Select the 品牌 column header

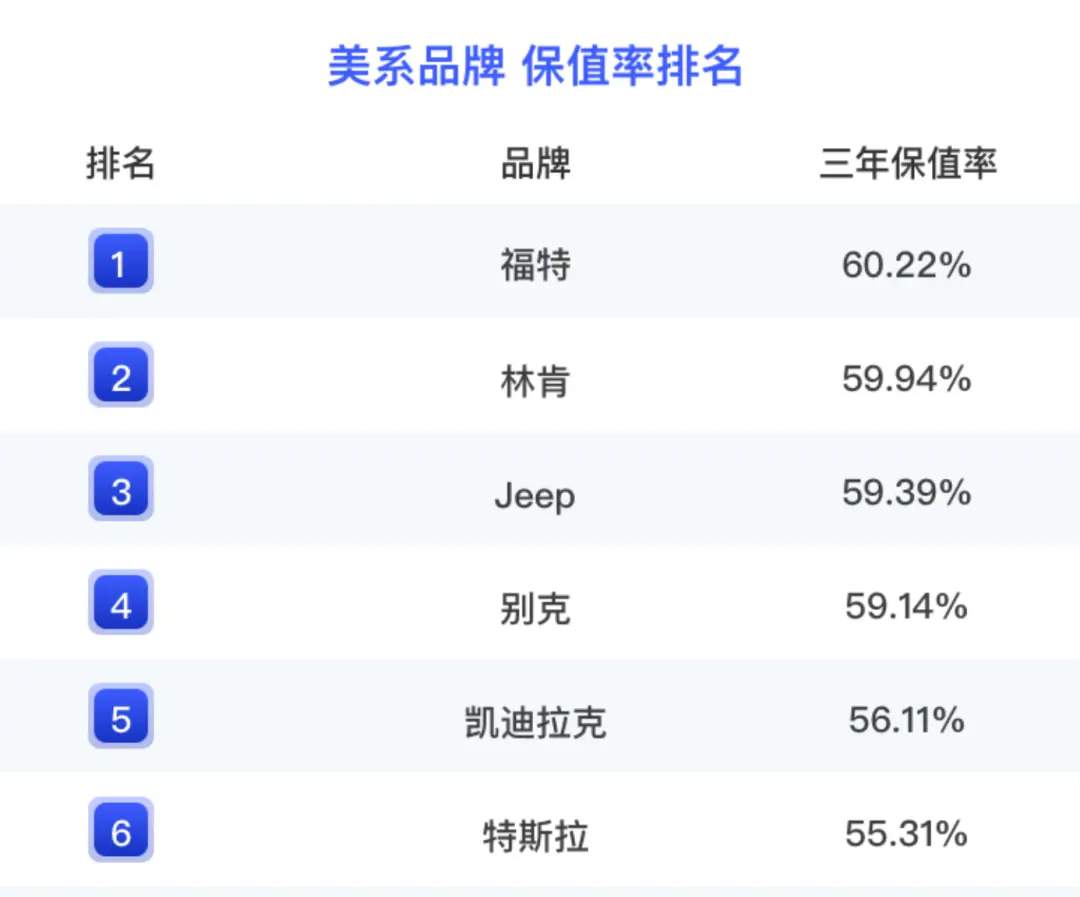coord(535,164)
